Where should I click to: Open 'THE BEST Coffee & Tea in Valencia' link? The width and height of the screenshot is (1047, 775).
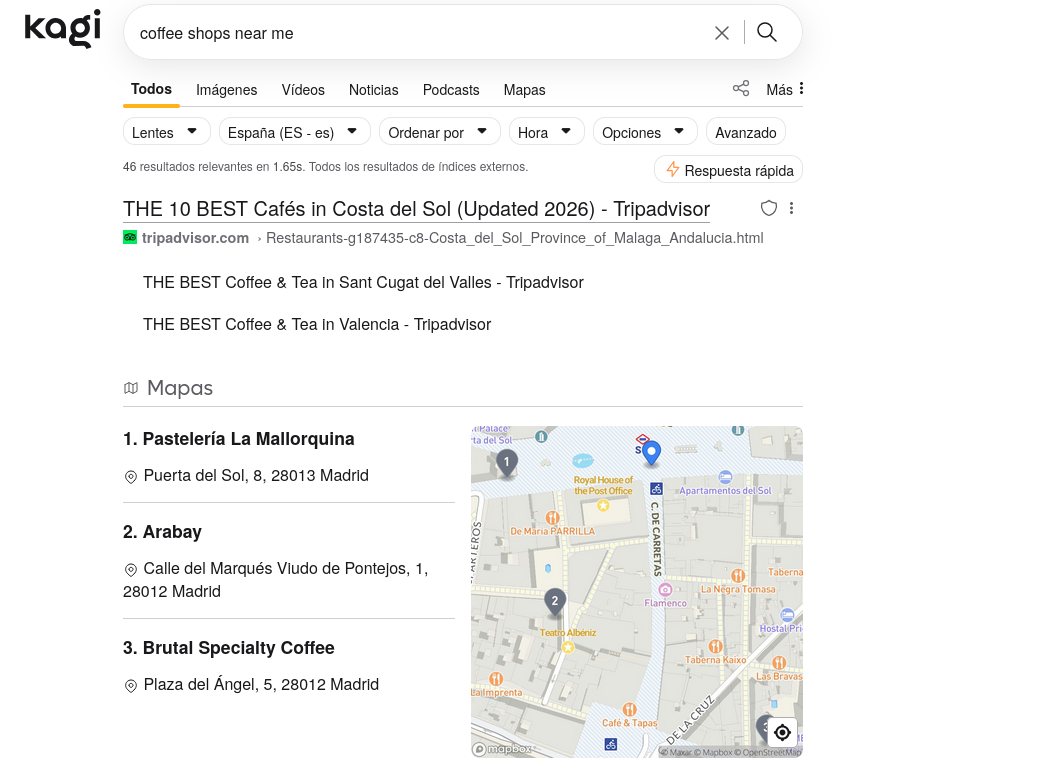(317, 324)
